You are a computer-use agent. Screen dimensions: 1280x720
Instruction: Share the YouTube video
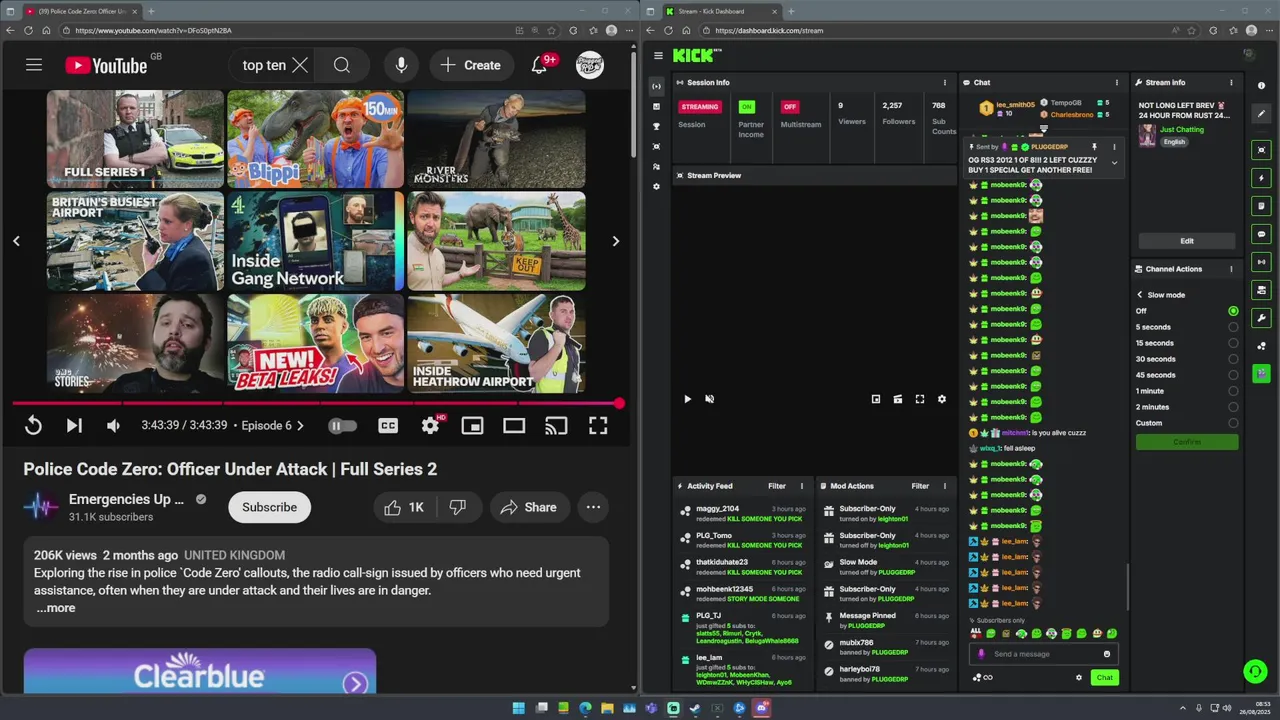pyautogui.click(x=528, y=507)
